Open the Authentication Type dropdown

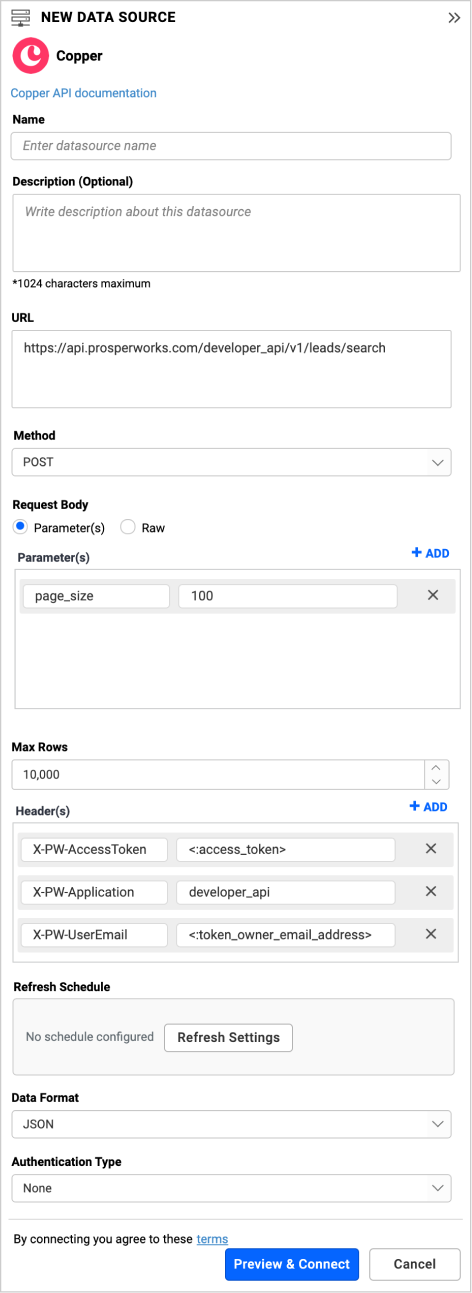231,1188
